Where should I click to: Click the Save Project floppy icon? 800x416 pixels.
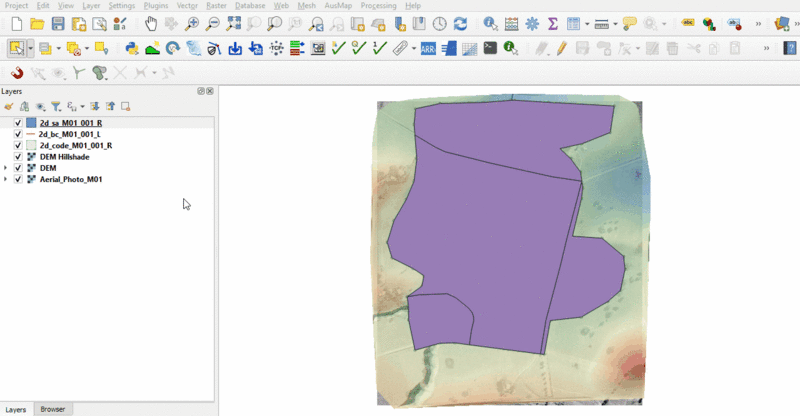click(58, 23)
